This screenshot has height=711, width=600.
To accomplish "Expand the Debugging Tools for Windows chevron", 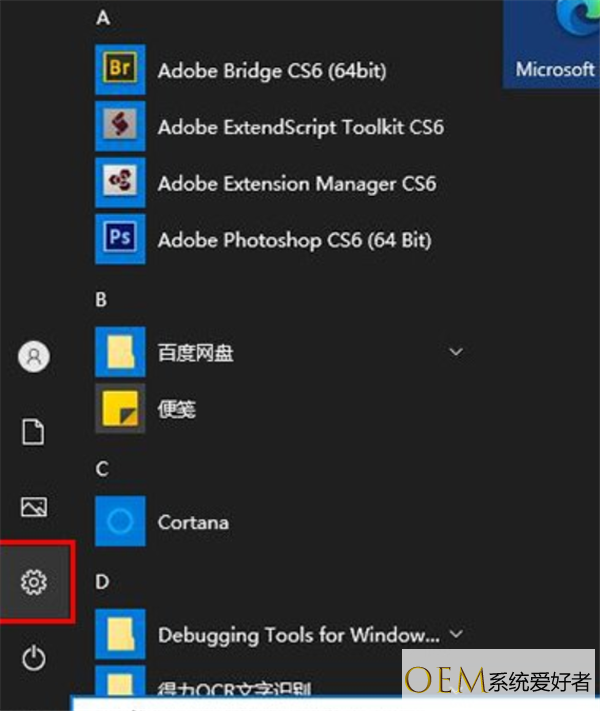I will coord(456,634).
